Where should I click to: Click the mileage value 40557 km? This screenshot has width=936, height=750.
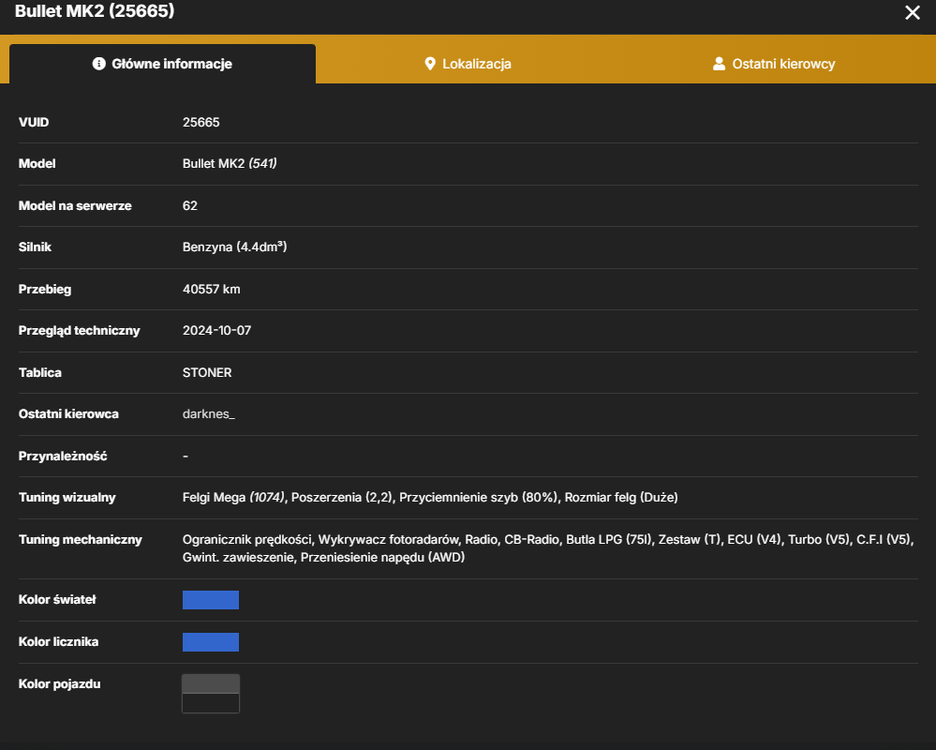tap(211, 290)
